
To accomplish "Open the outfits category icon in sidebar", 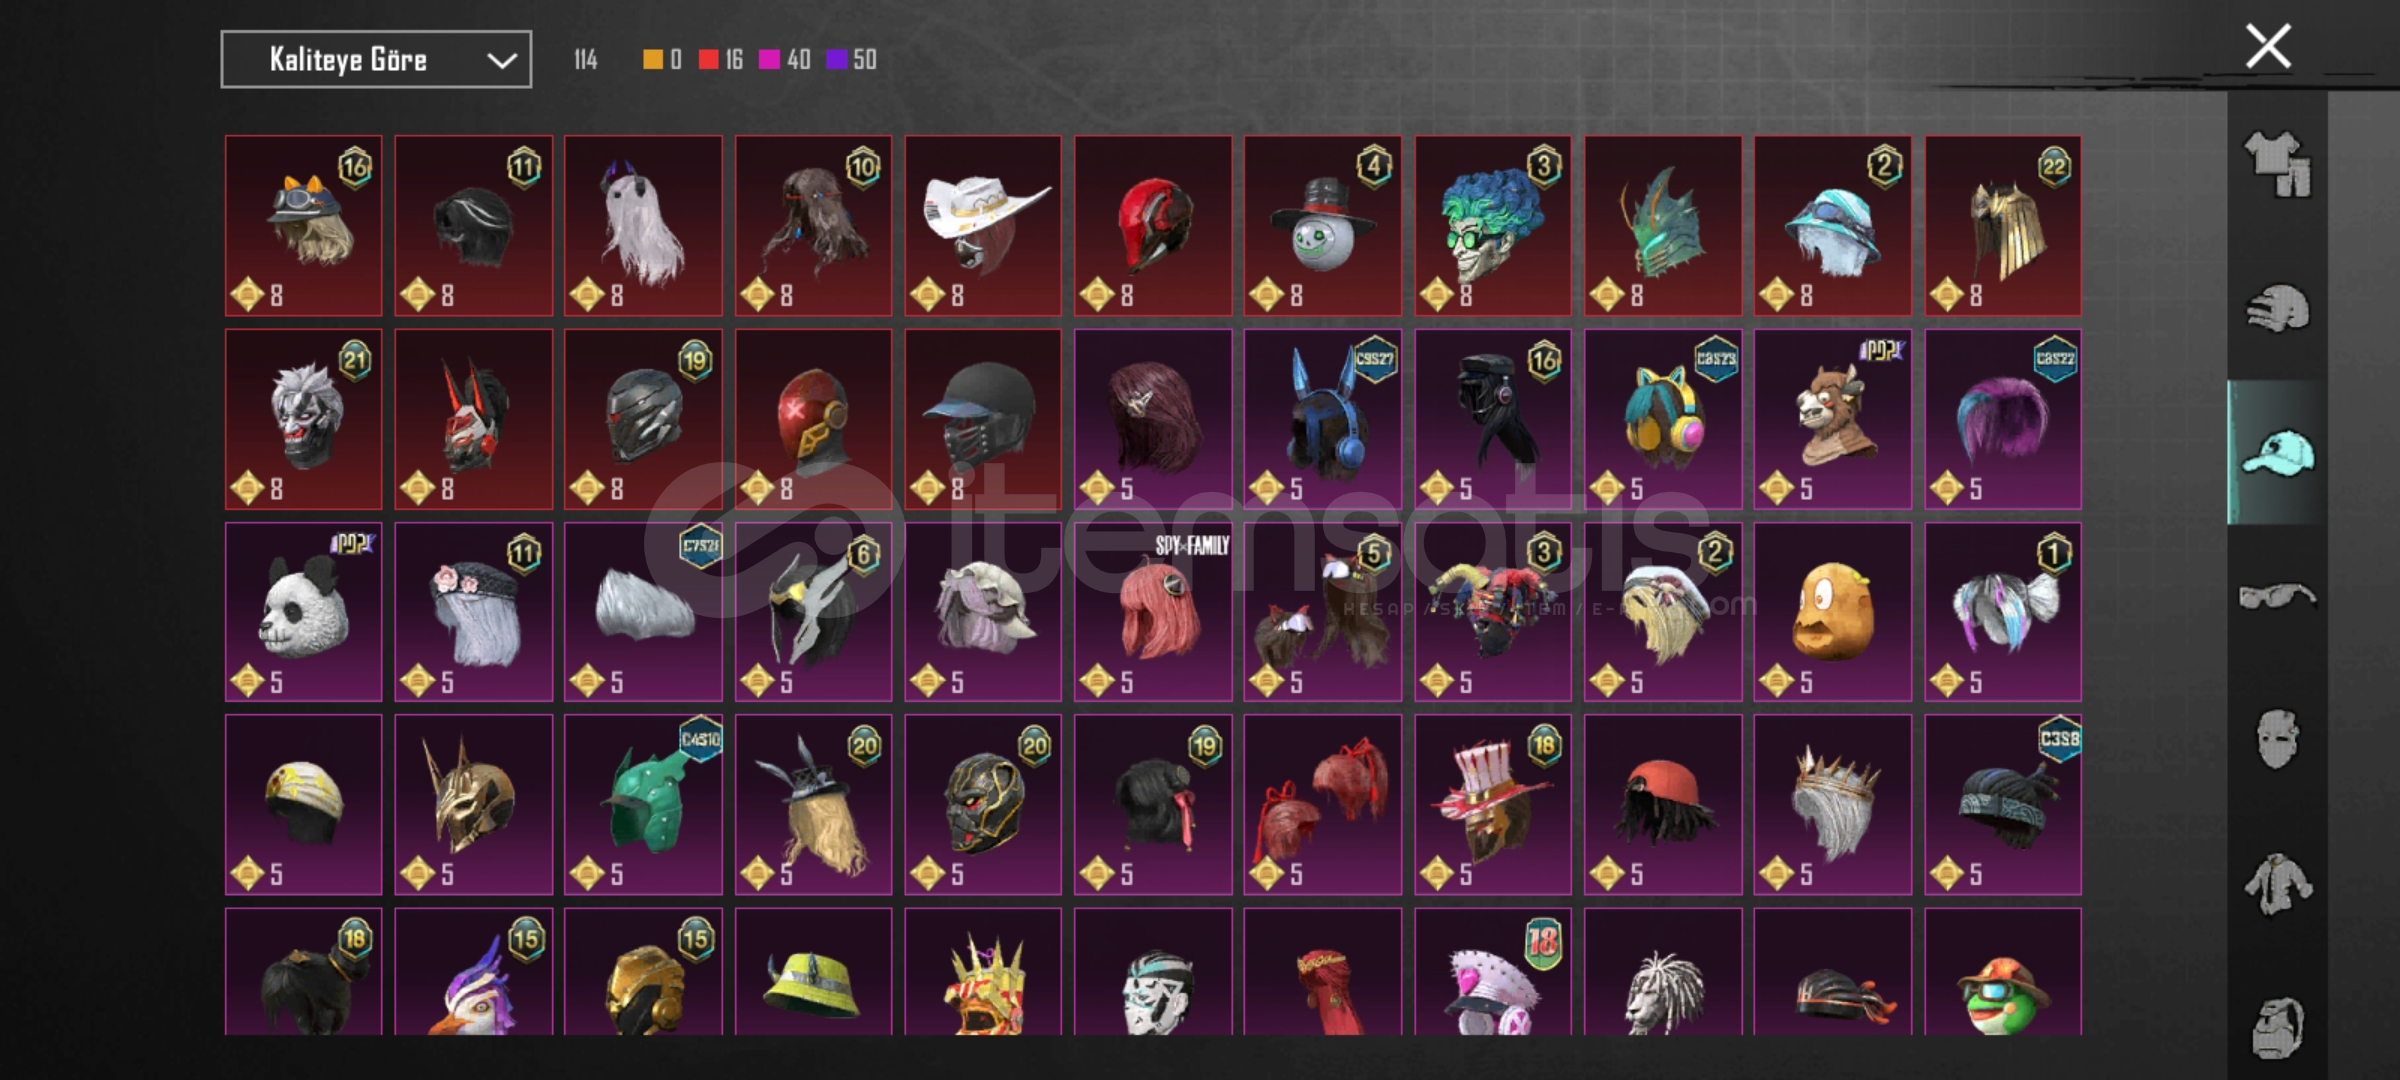I will tap(2277, 164).
